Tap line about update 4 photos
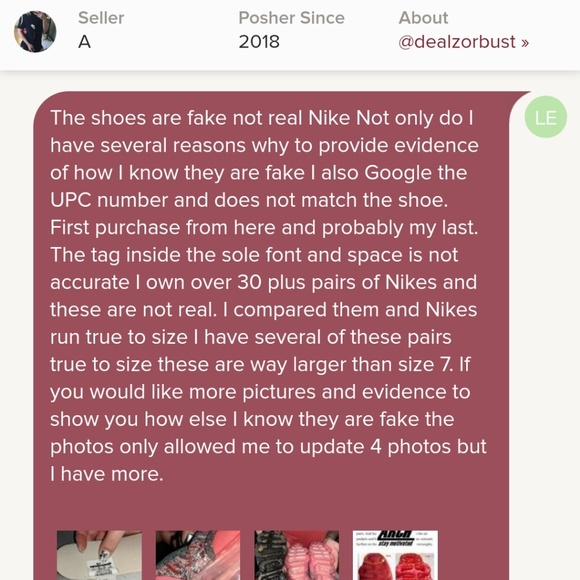The image size is (580, 580). coord(268,447)
